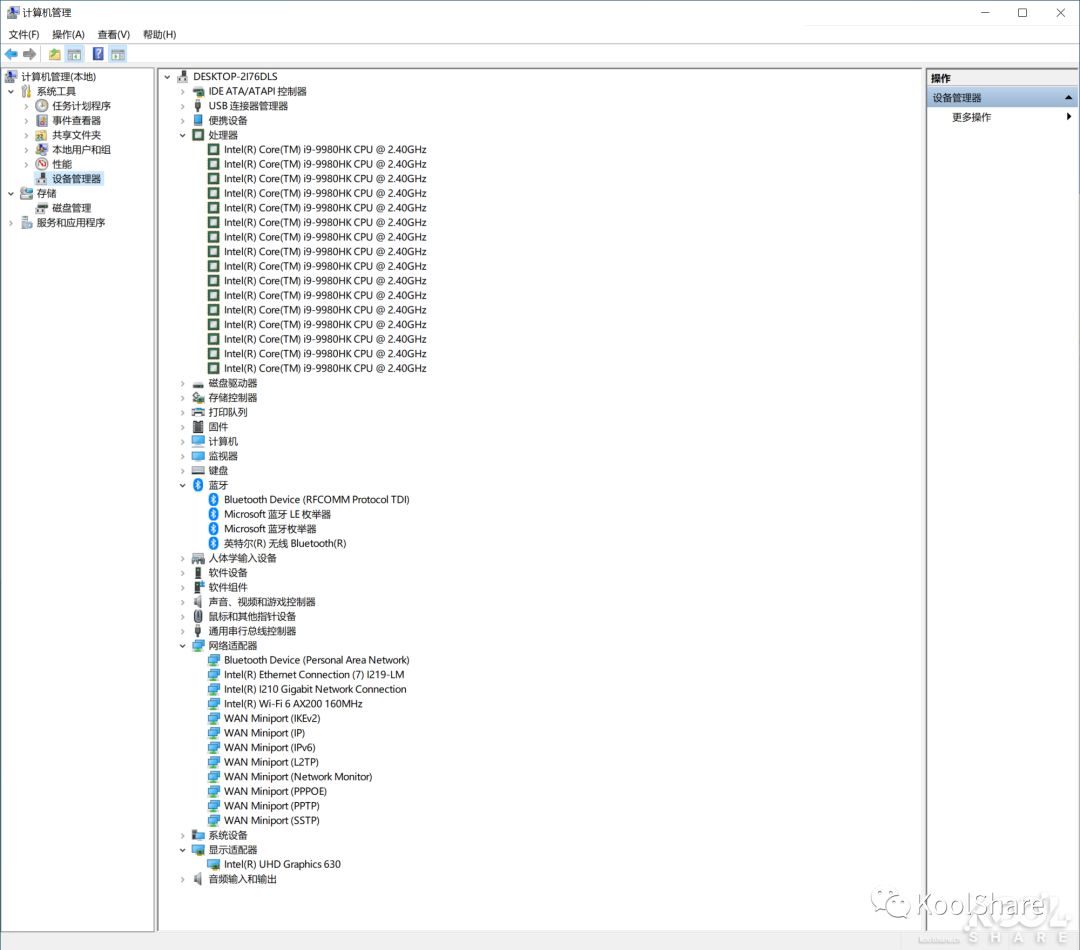1080x950 pixels.
Task: Click the Intel UHD Graphics 630 device icon
Action: pos(214,865)
